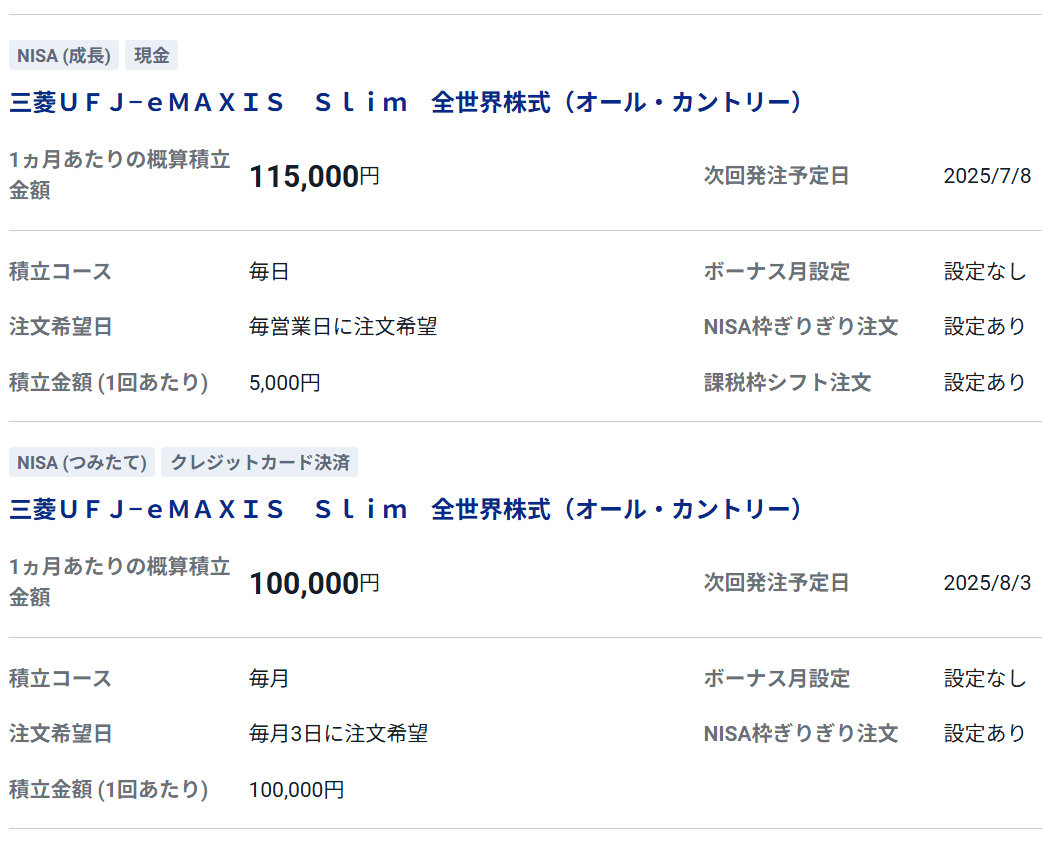Click the second NISA枠ぎりぎり注文 label
The image size is (1042, 841).
pos(801,734)
